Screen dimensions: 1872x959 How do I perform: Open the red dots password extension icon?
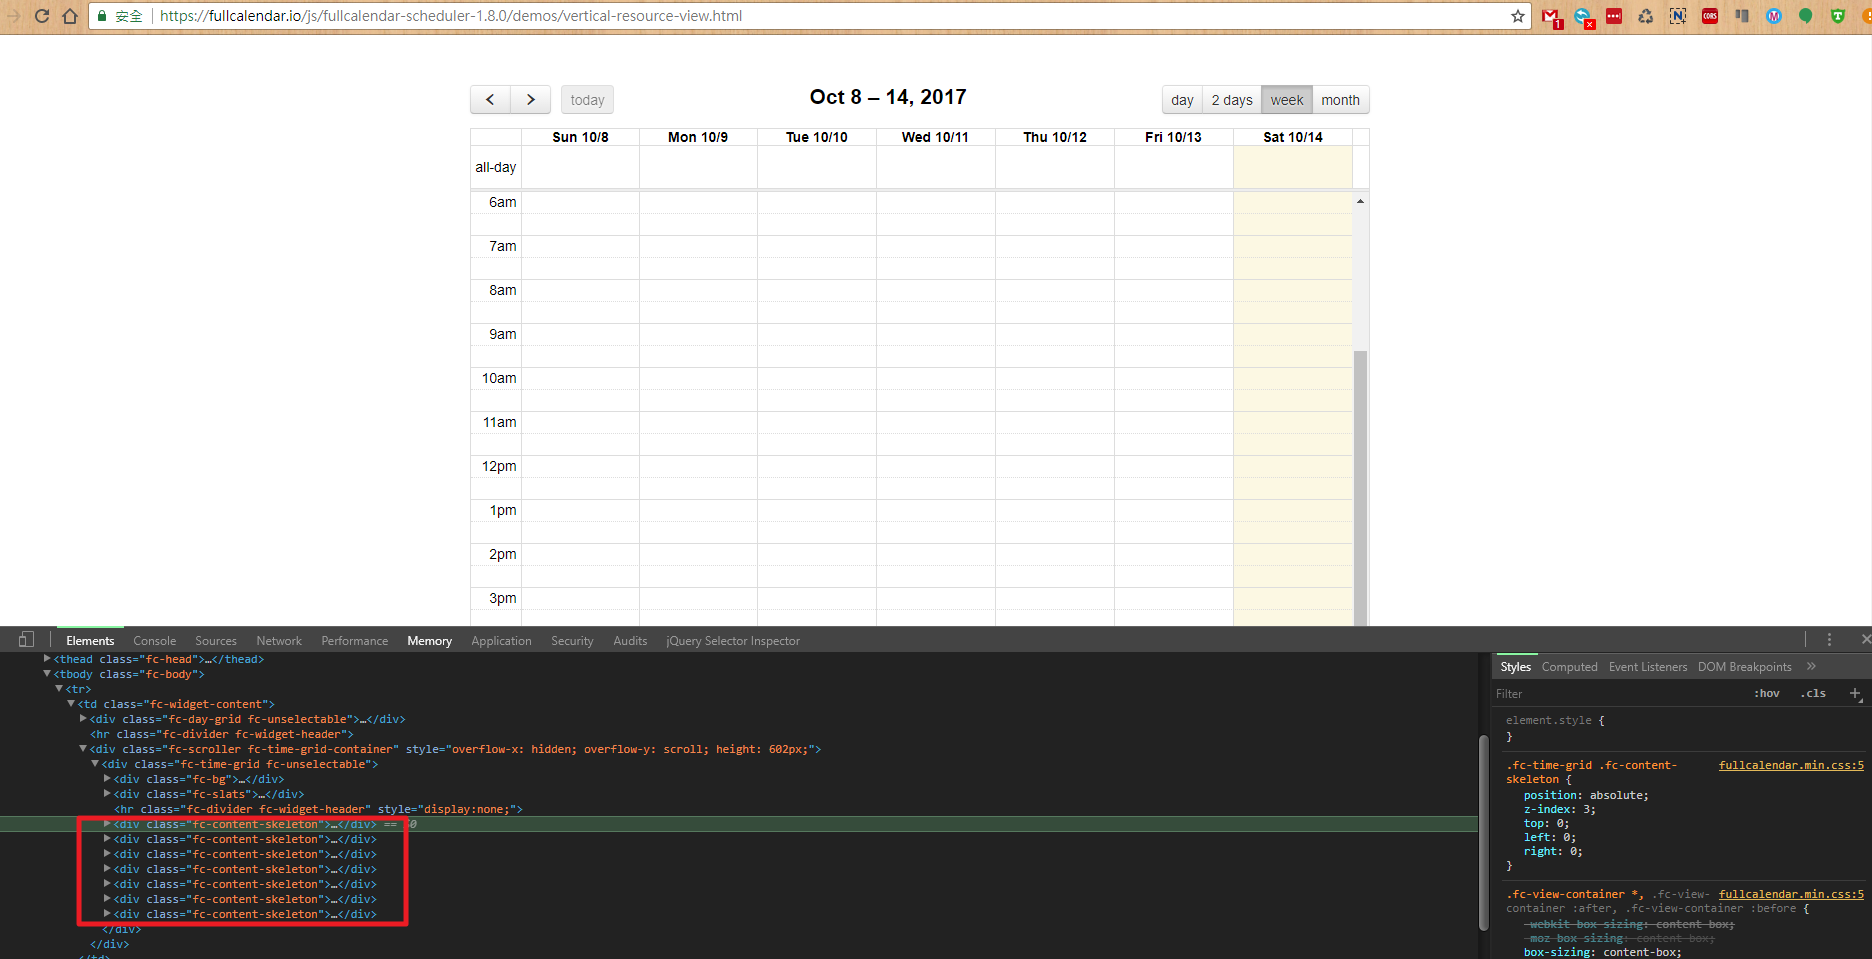coord(1614,16)
